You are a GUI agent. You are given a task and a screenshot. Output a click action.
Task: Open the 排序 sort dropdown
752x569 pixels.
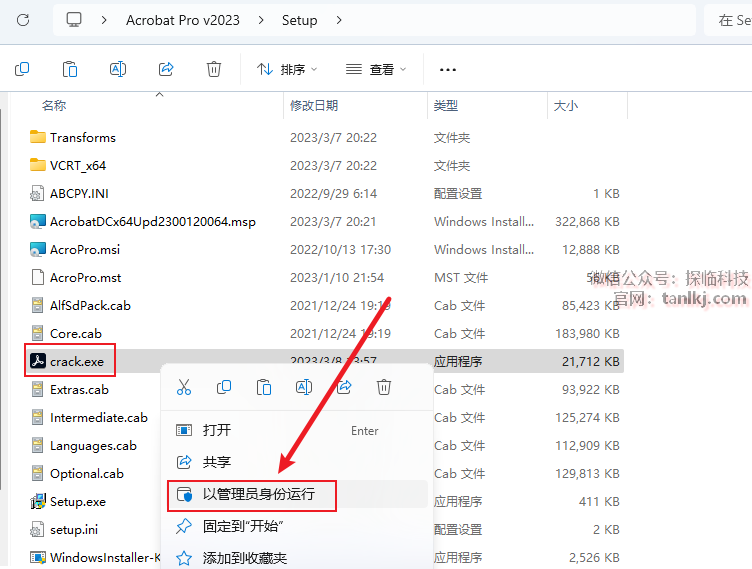coord(287,70)
